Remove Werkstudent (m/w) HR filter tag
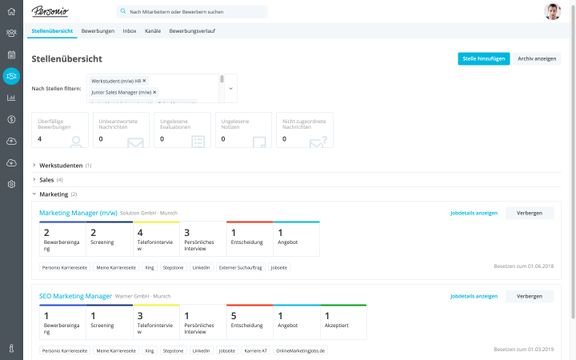This screenshot has height=360, width=576. (x=144, y=80)
